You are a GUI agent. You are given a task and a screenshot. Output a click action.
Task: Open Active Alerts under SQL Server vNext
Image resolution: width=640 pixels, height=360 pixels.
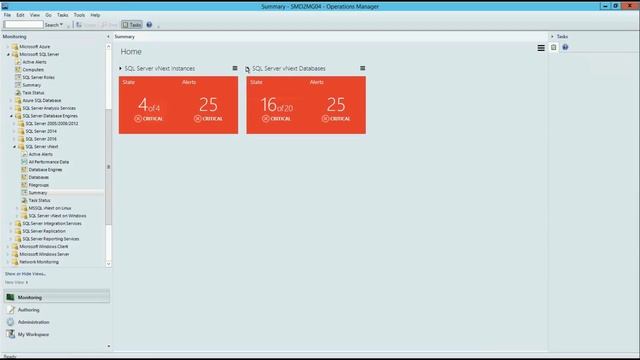pos(40,154)
